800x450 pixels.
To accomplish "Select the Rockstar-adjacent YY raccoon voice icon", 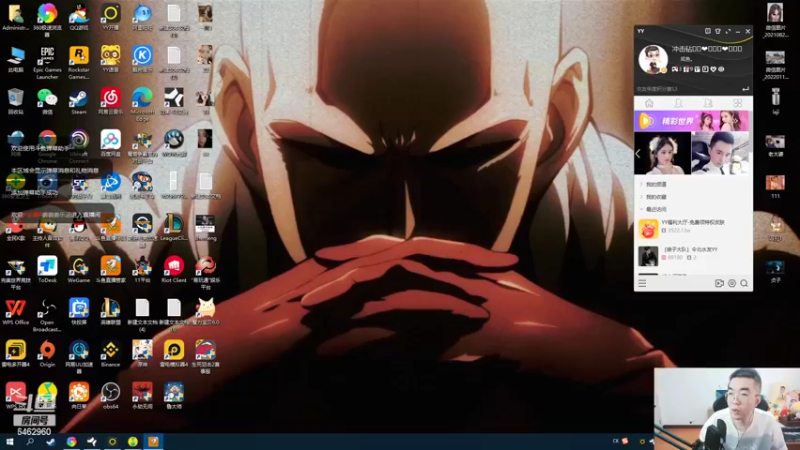I will [x=111, y=59].
